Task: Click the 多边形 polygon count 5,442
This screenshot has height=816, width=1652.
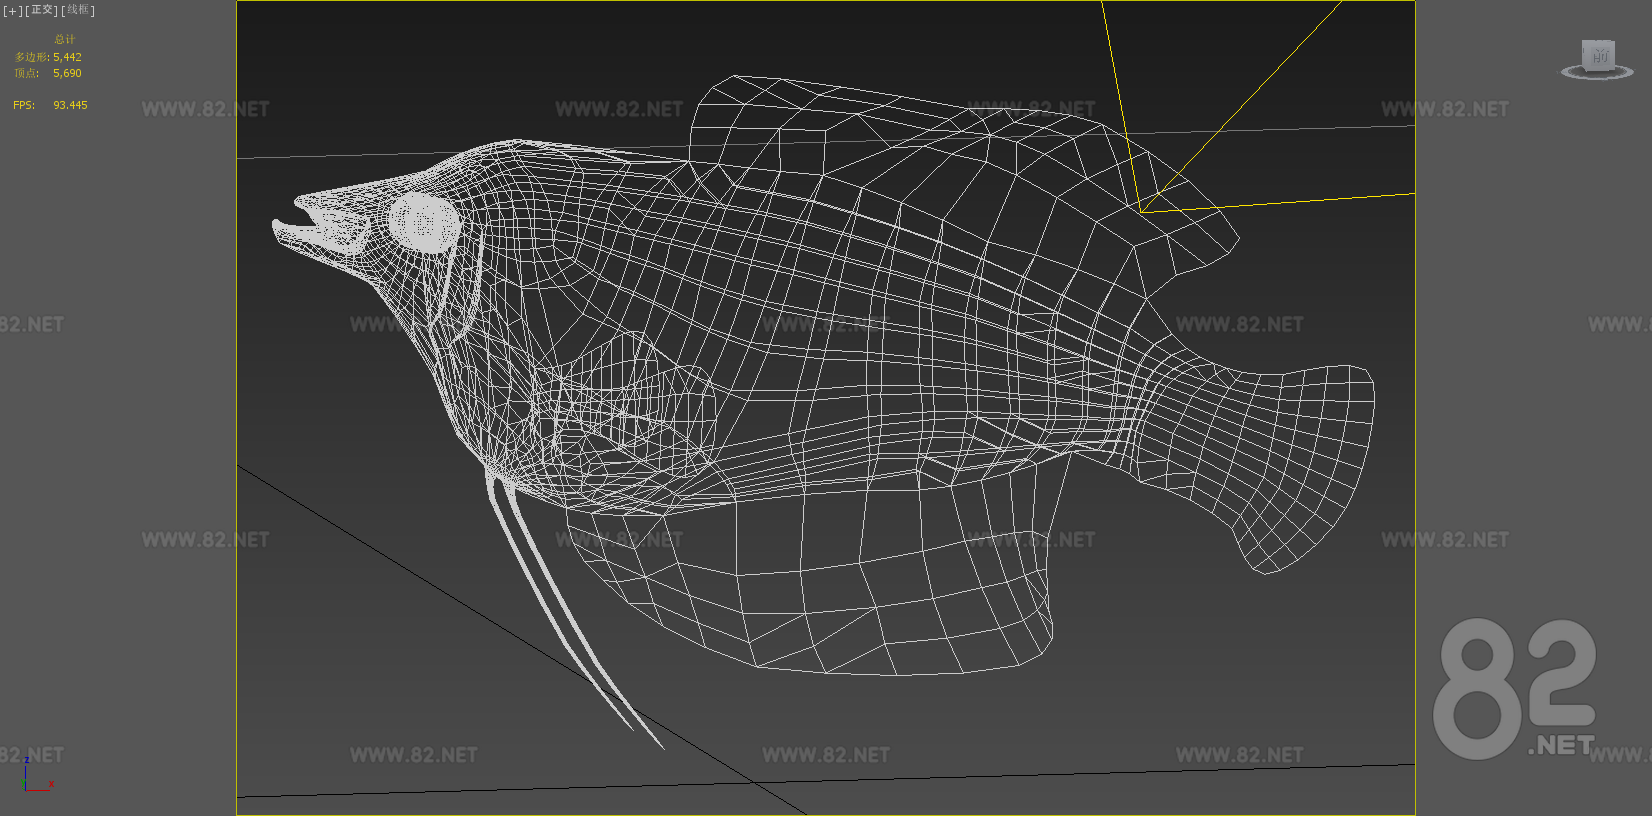Action: pyautogui.click(x=67, y=58)
